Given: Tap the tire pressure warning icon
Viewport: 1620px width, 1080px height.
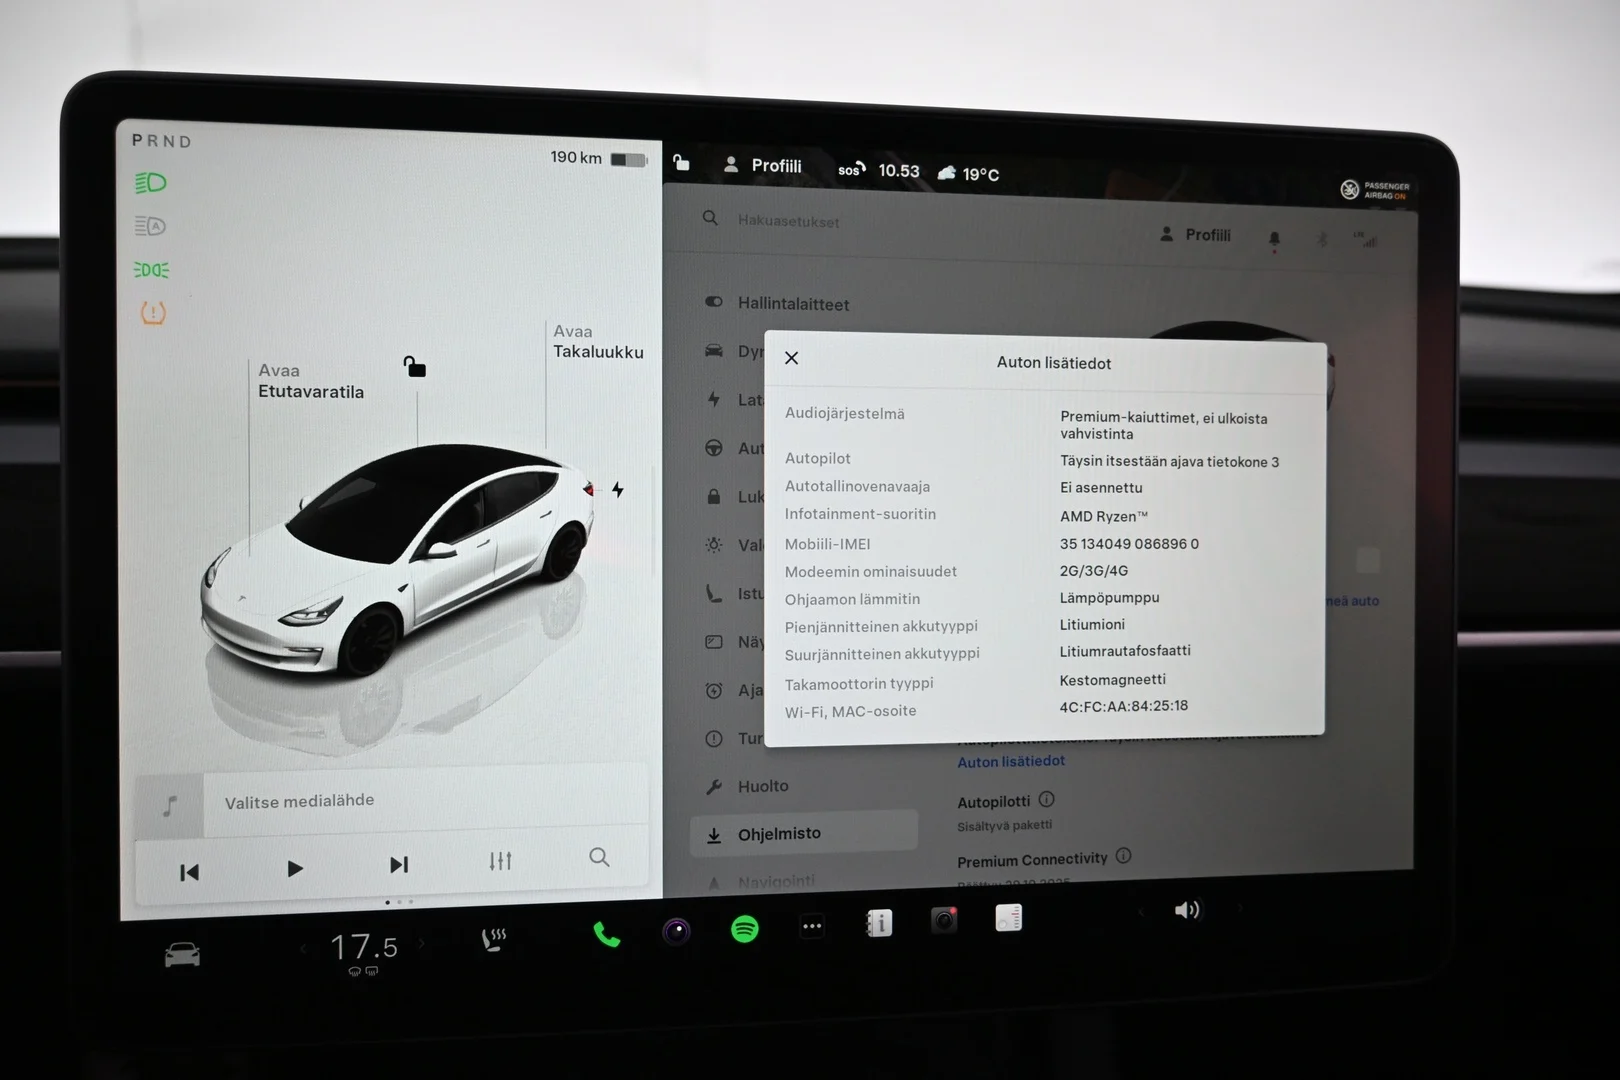Looking at the screenshot, I should point(152,313).
